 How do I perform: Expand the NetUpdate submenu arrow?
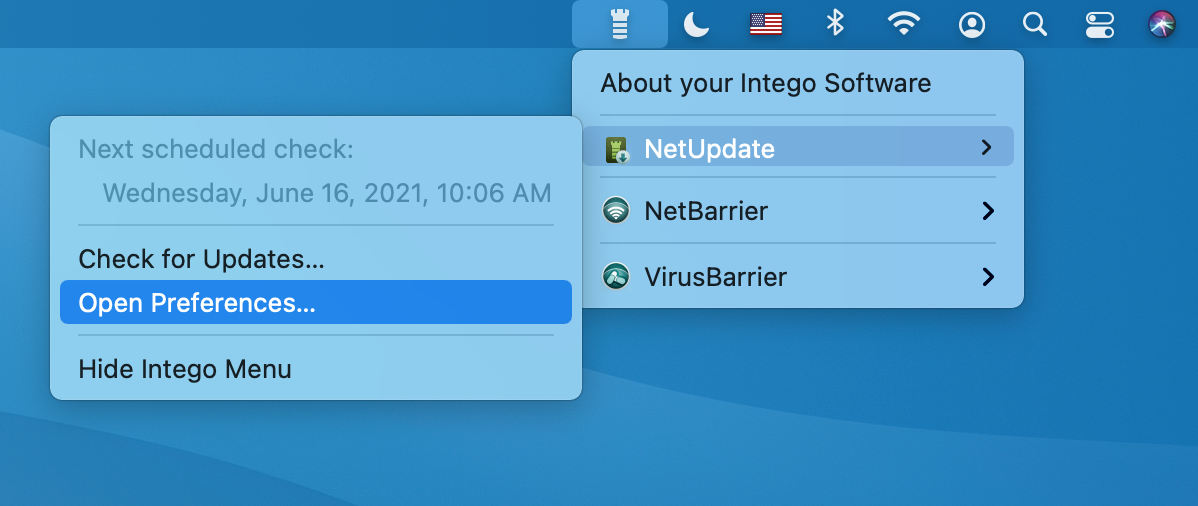[x=986, y=148]
